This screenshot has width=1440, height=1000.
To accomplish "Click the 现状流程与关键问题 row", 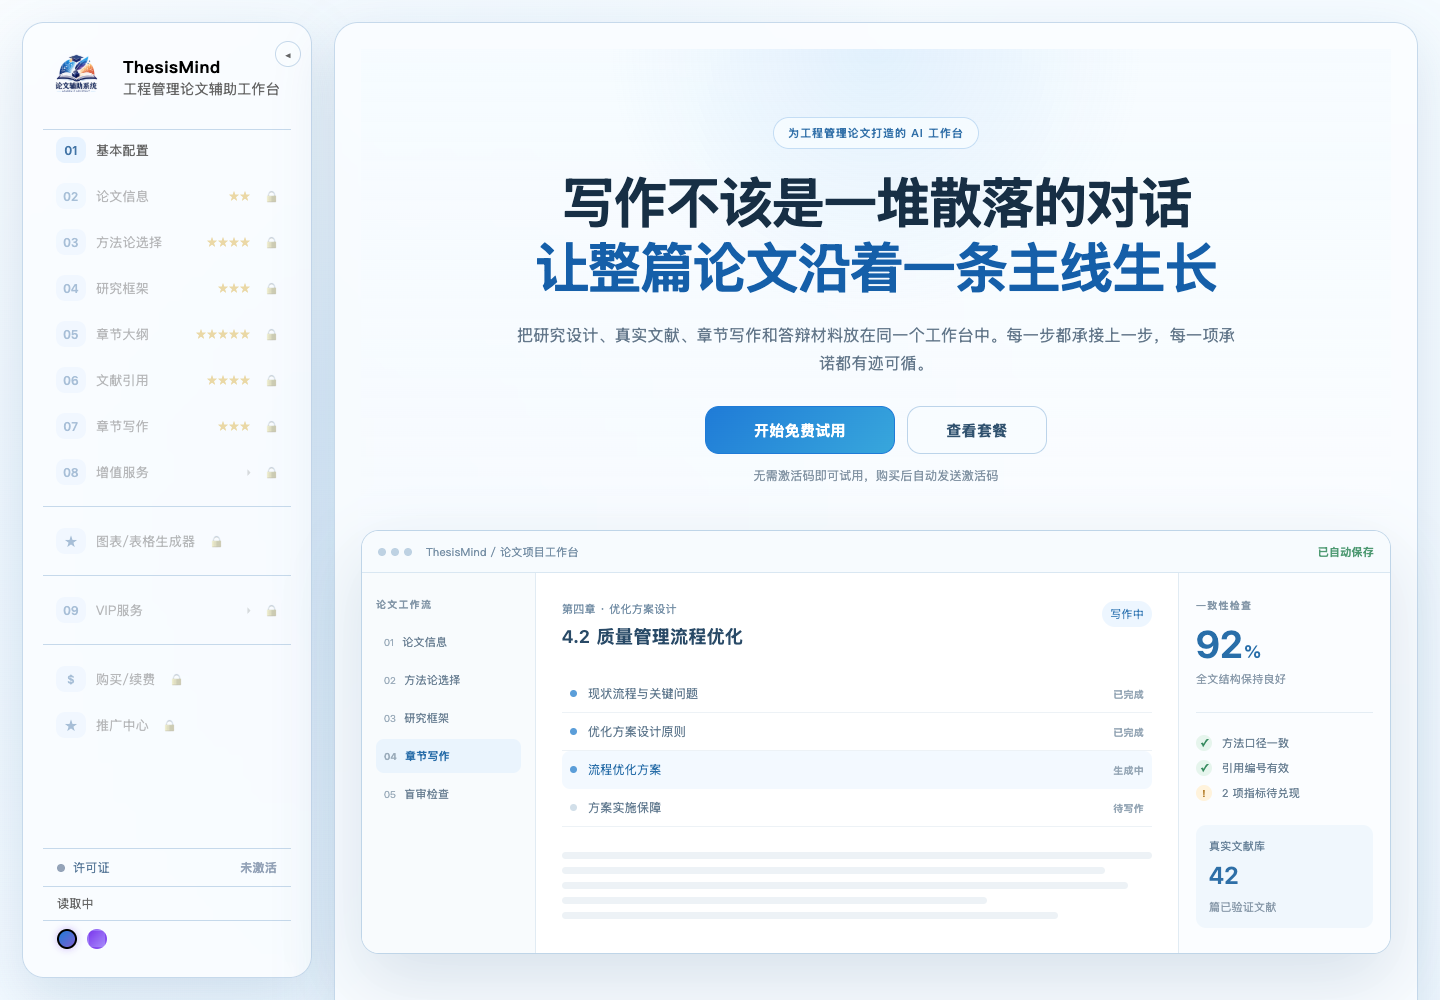I will (x=857, y=694).
